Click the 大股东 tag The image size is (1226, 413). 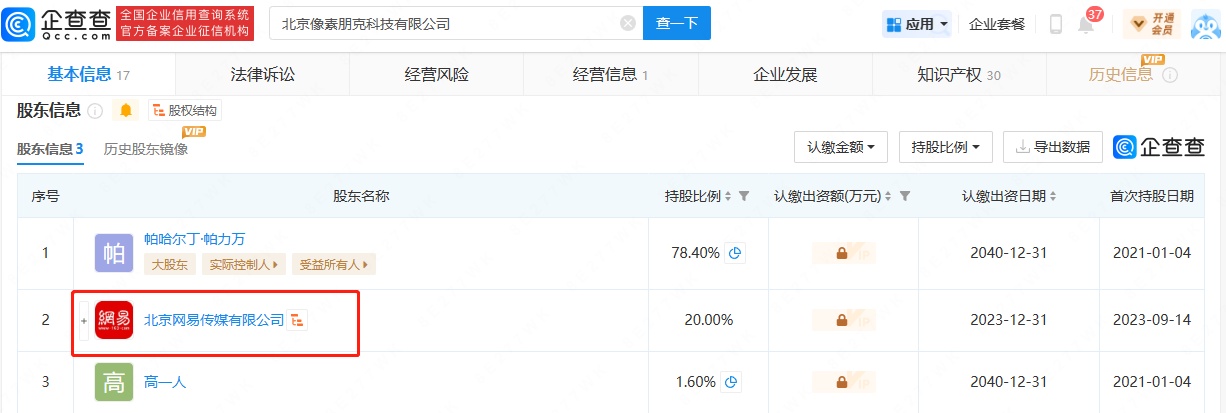coord(170,265)
